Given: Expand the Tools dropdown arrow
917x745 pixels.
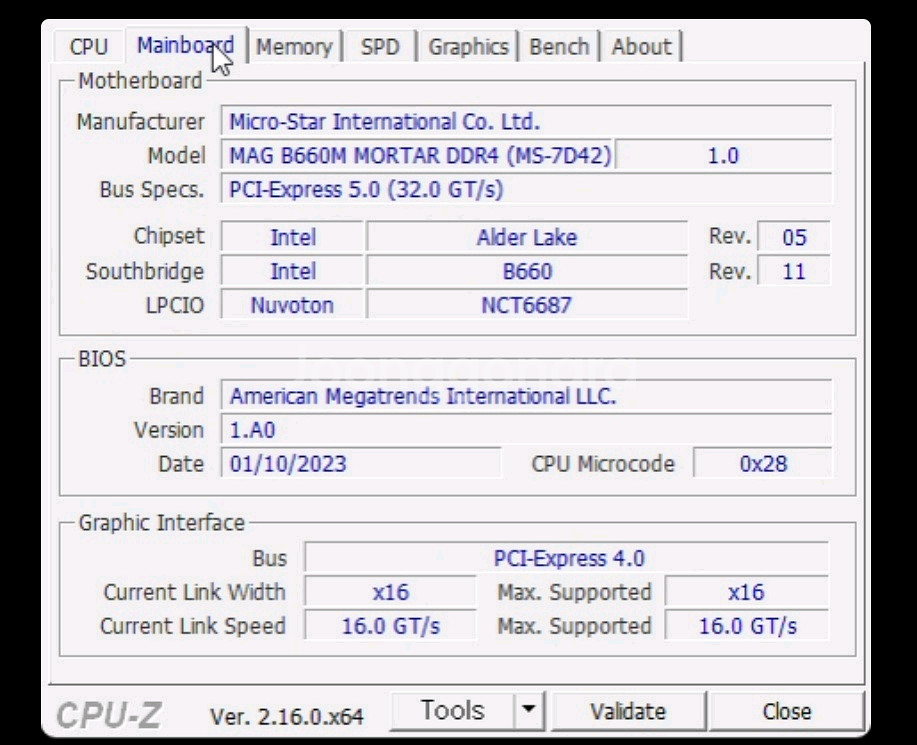Looking at the screenshot, I should (529, 711).
